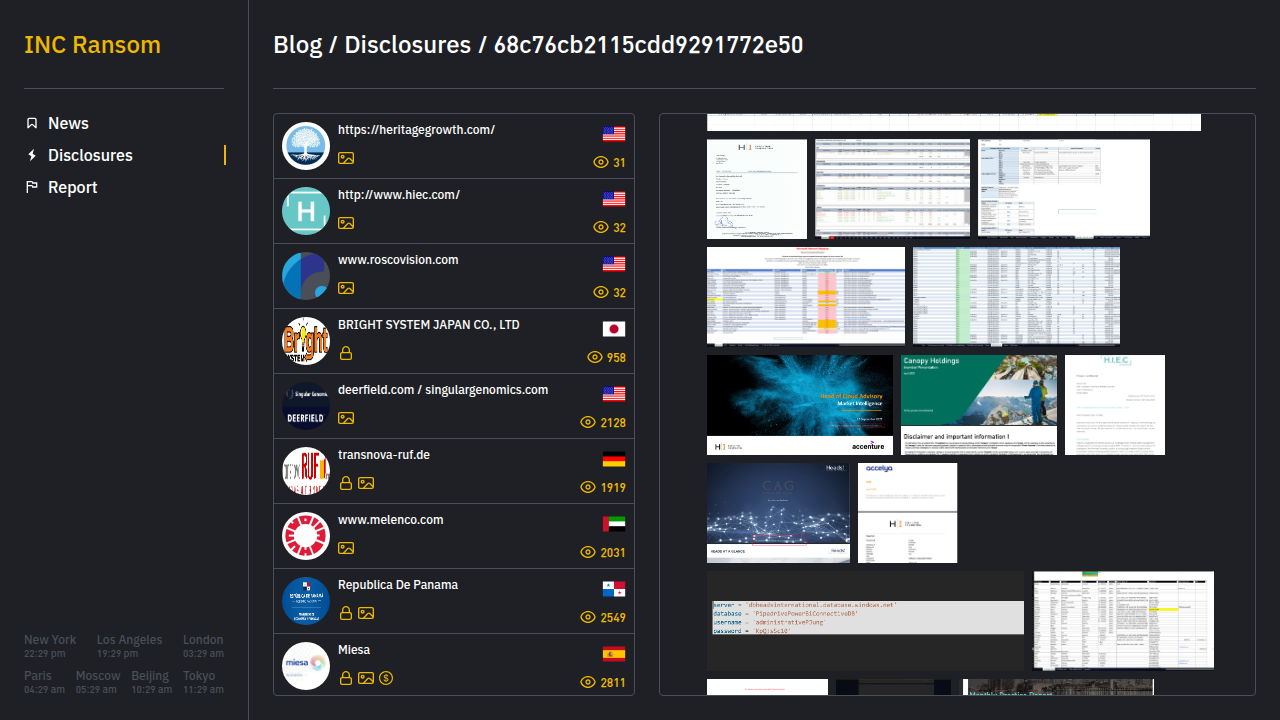Click the Report flag icon
The width and height of the screenshot is (1280, 720).
click(x=32, y=187)
